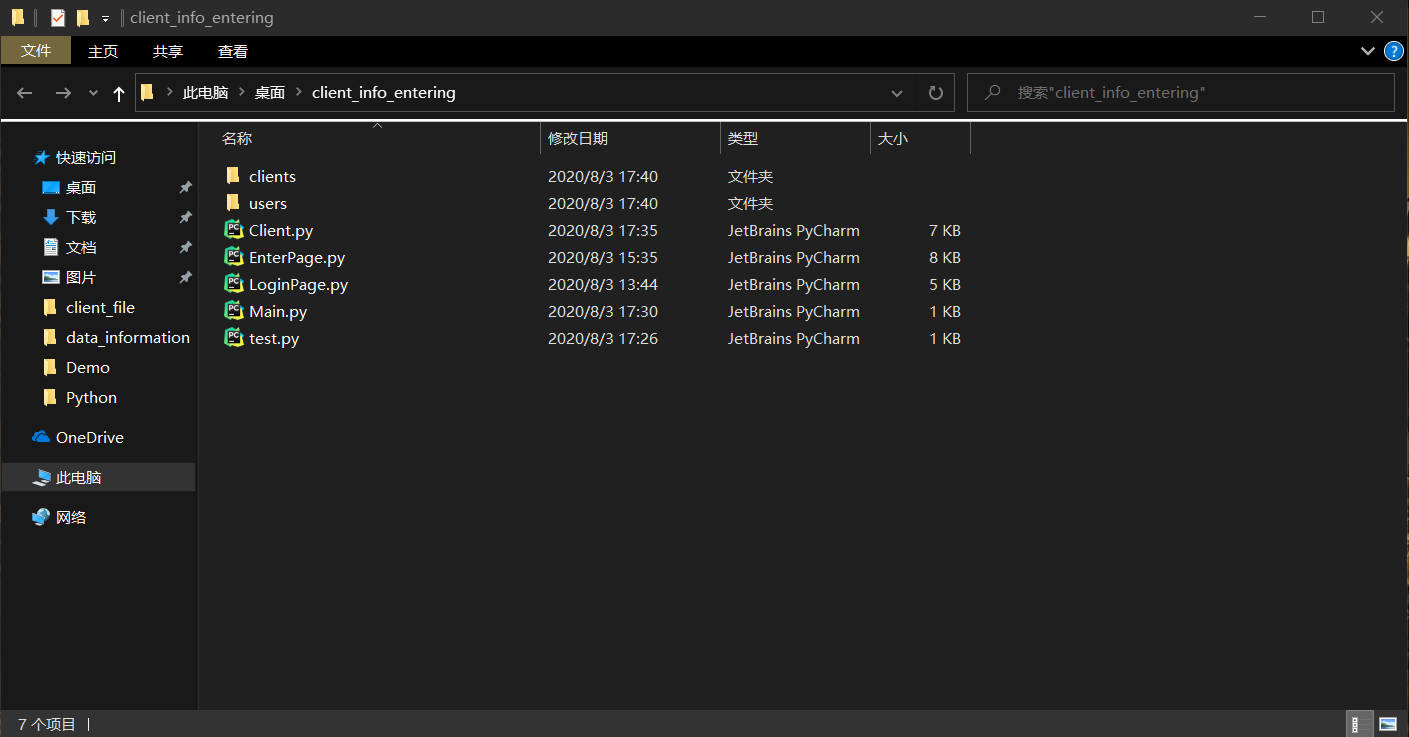Switch to large icons view in status bar
The image size is (1409, 737).
(x=1388, y=724)
